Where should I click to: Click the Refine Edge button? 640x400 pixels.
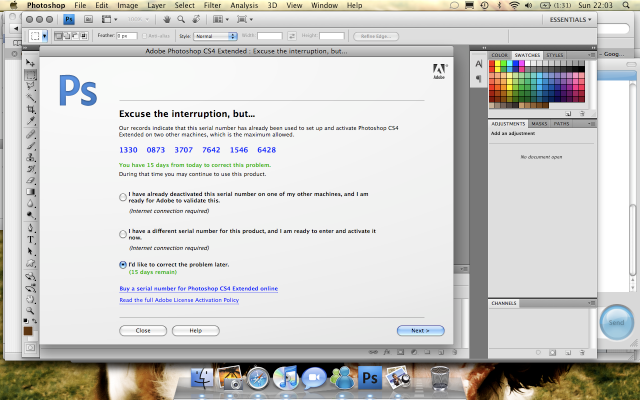tap(376, 36)
